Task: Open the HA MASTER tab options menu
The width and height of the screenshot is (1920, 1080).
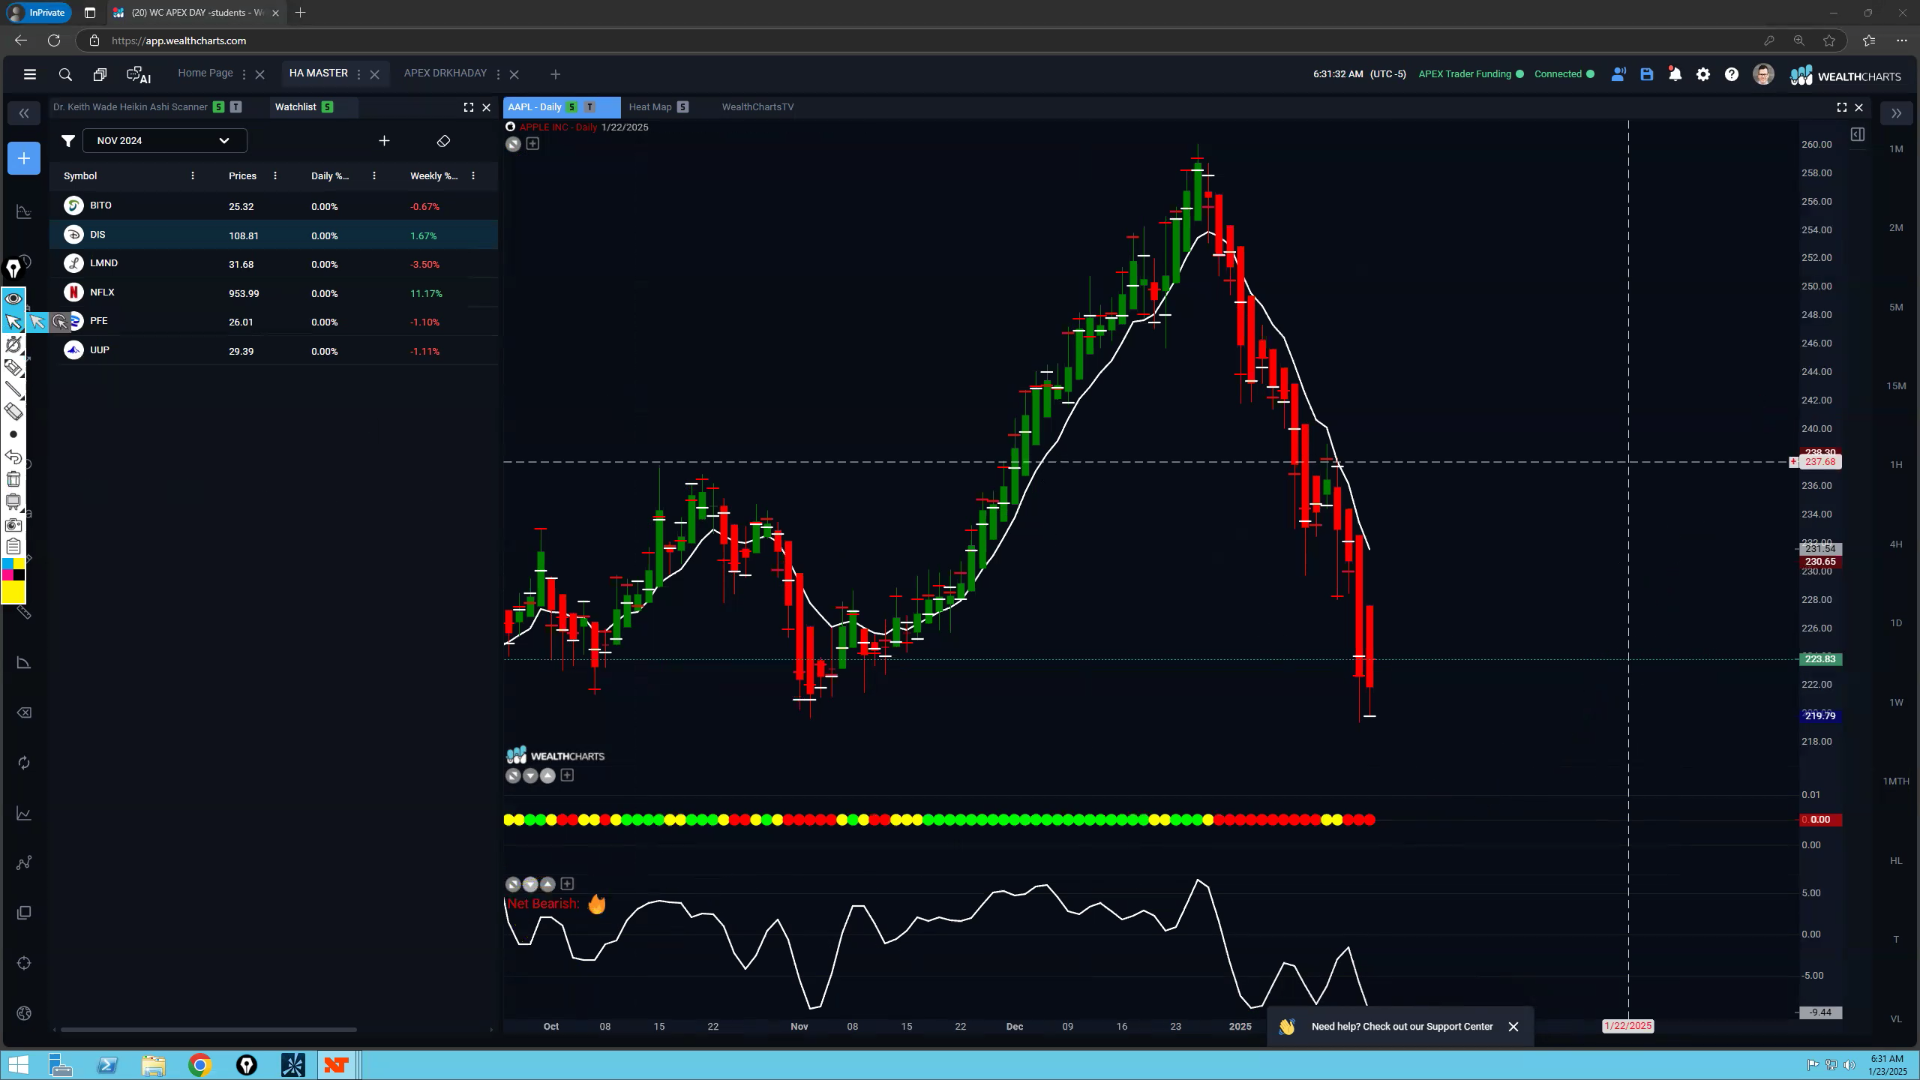Action: coord(358,74)
